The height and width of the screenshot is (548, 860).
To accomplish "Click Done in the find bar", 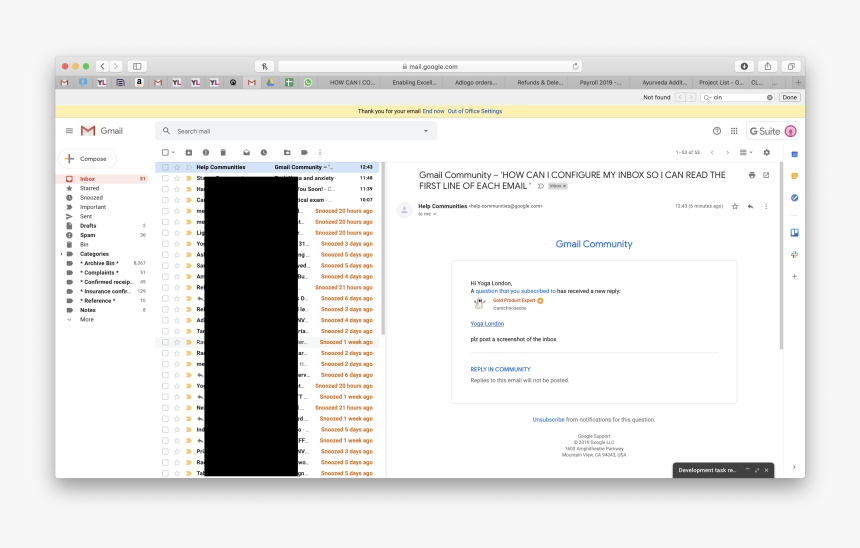I will click(x=790, y=97).
